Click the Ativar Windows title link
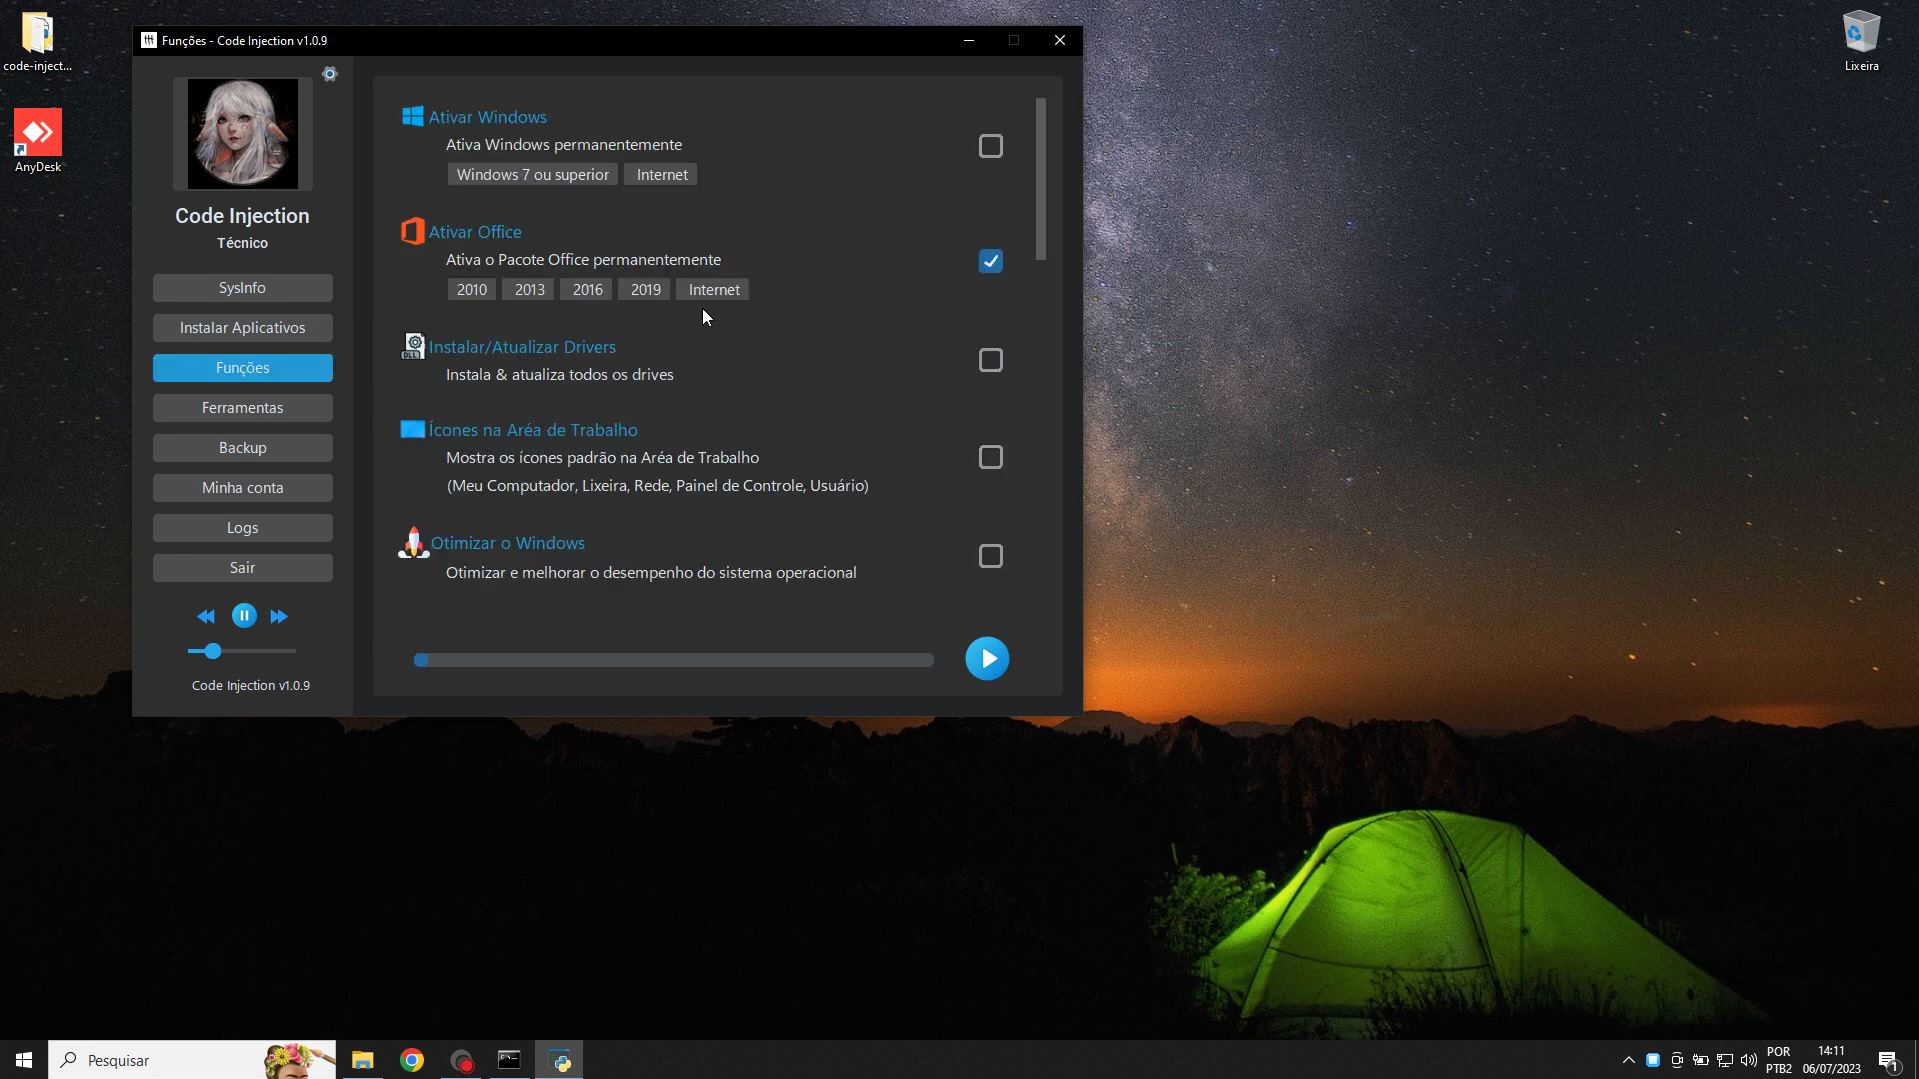Image resolution: width=1919 pixels, height=1079 pixels. pyautogui.click(x=487, y=117)
